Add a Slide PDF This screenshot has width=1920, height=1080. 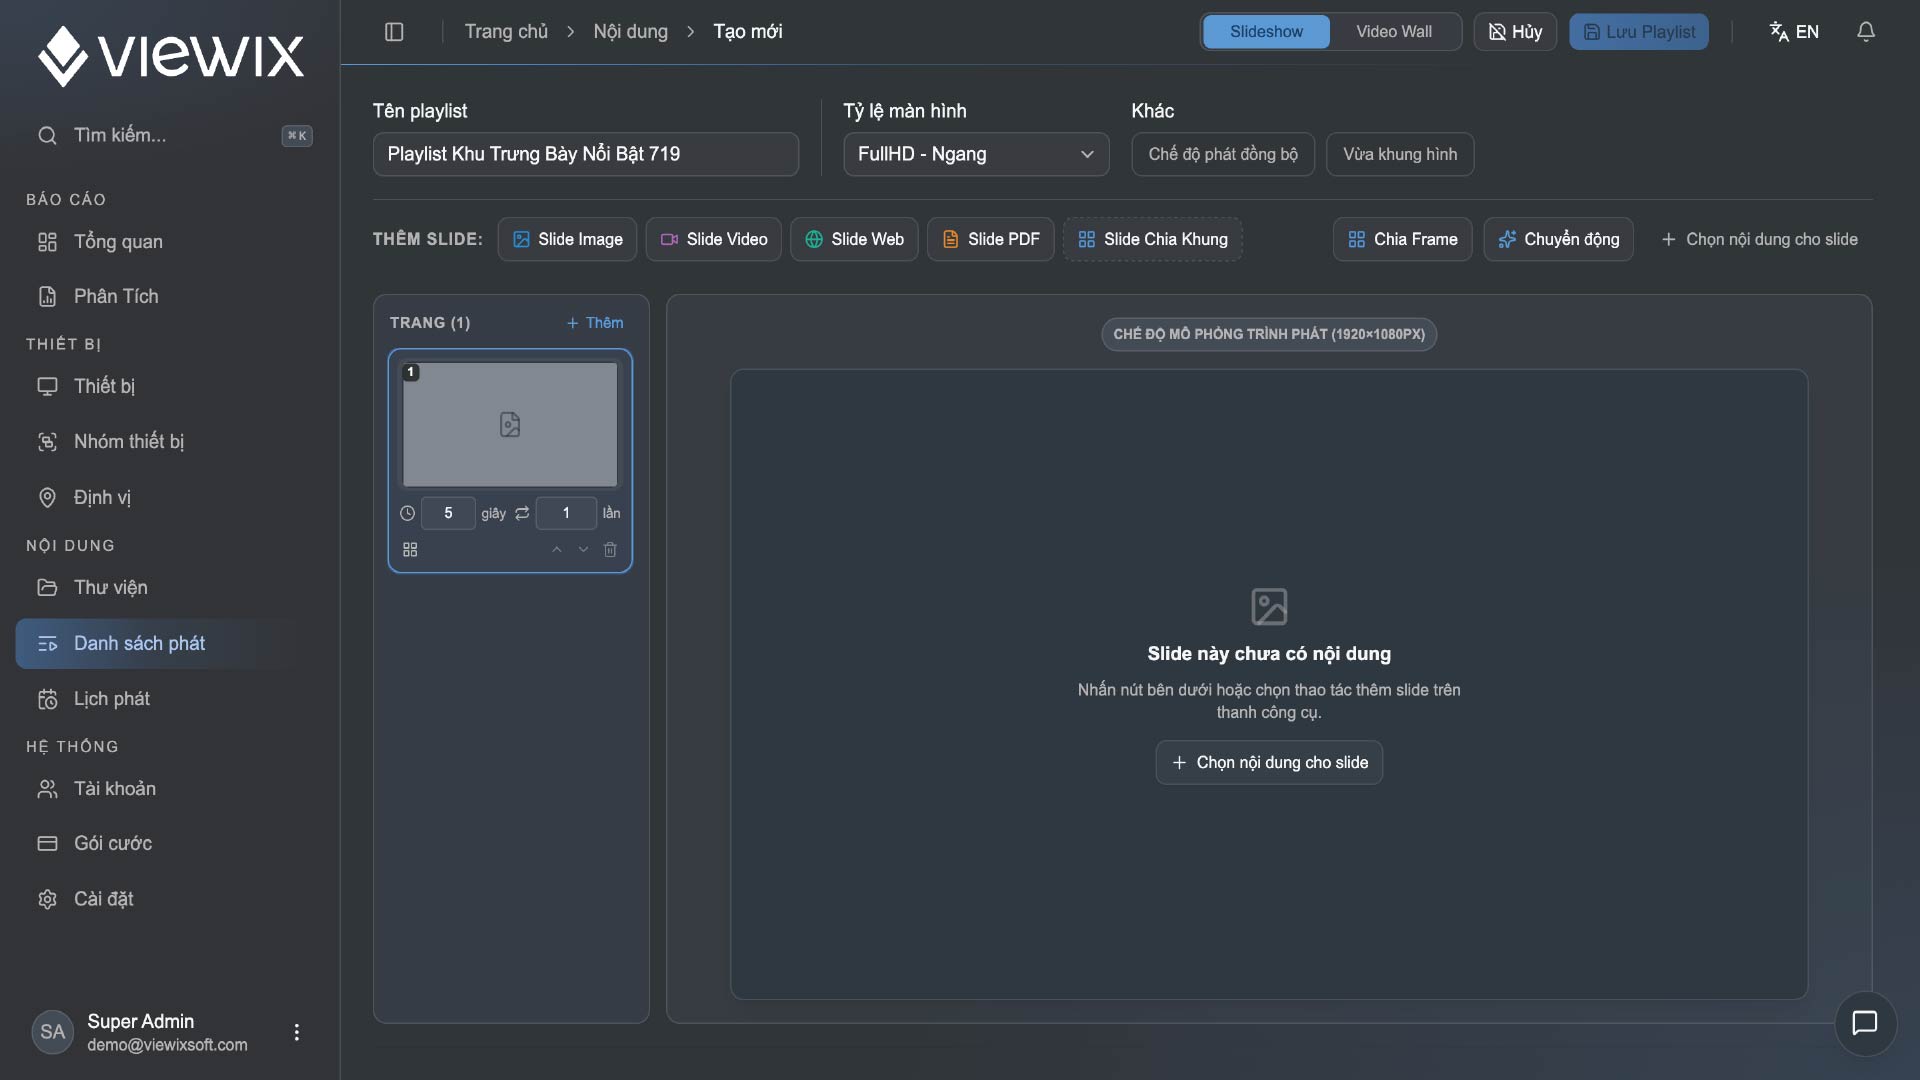click(991, 239)
